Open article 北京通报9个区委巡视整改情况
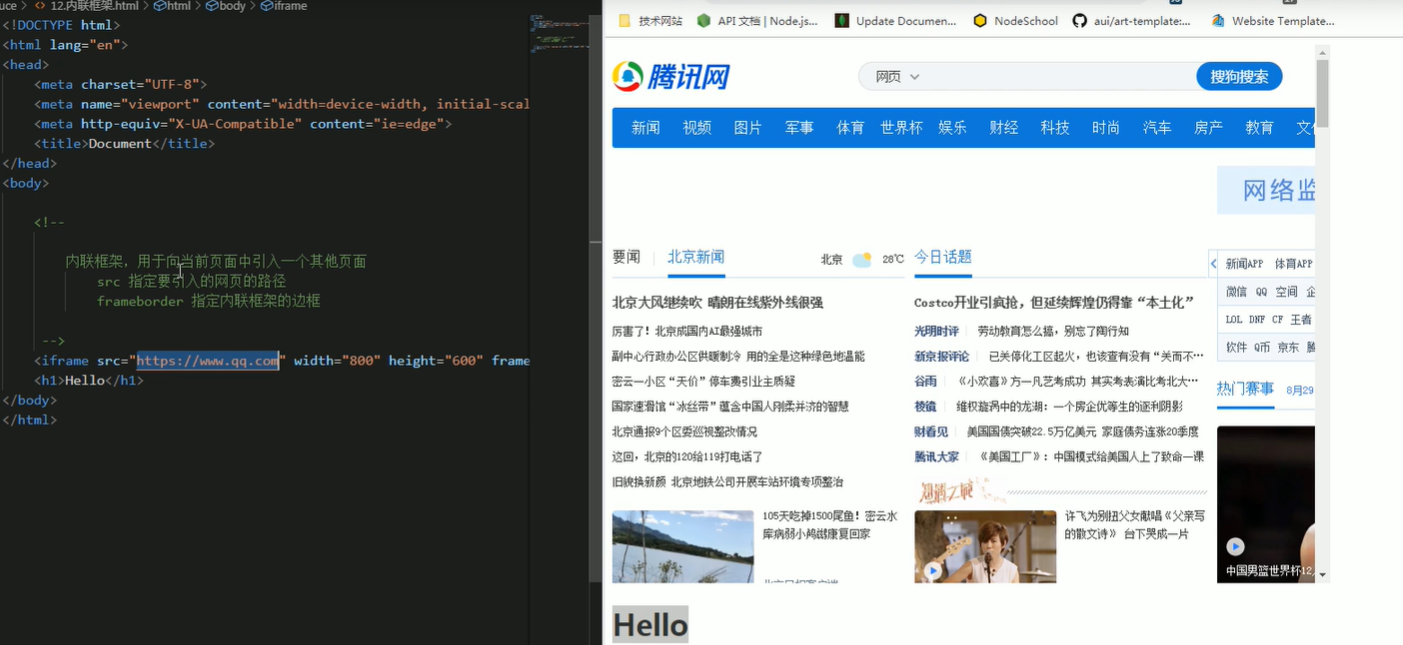 pos(685,431)
